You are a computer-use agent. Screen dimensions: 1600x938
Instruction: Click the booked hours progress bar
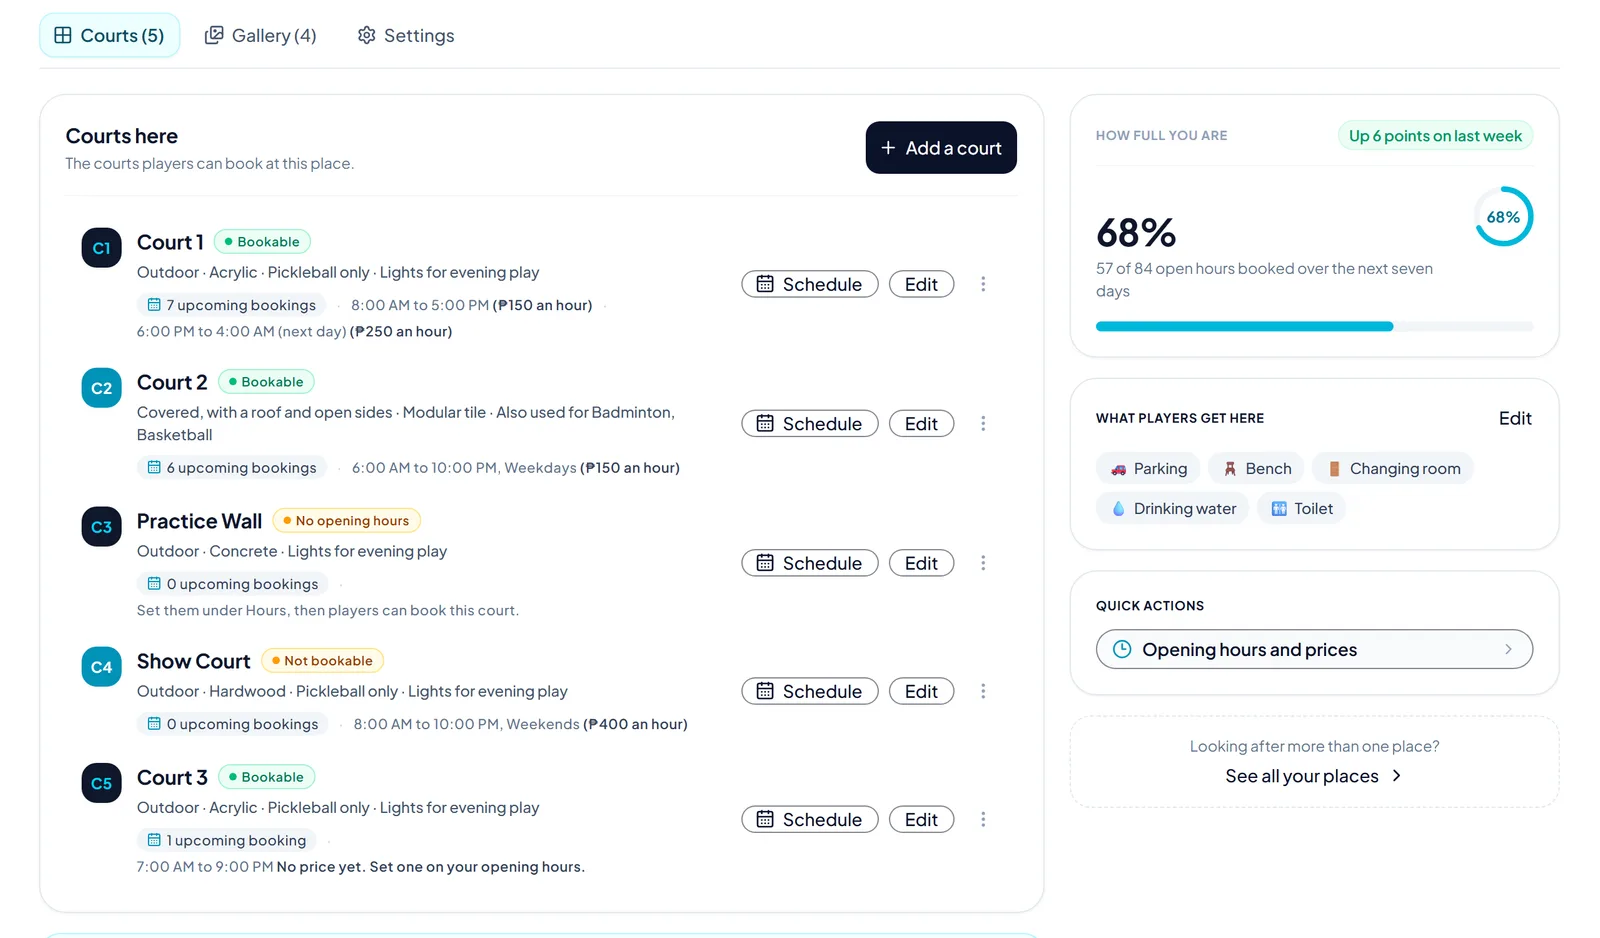pyautogui.click(x=1314, y=327)
